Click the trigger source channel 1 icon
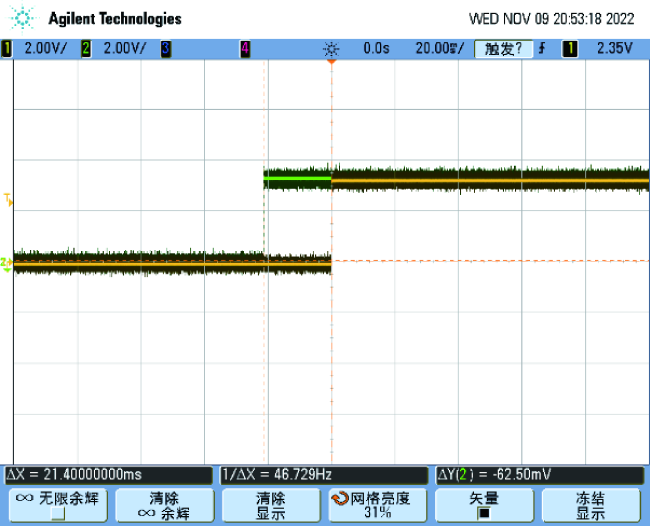Viewport: 650px width, 526px height. [569, 48]
